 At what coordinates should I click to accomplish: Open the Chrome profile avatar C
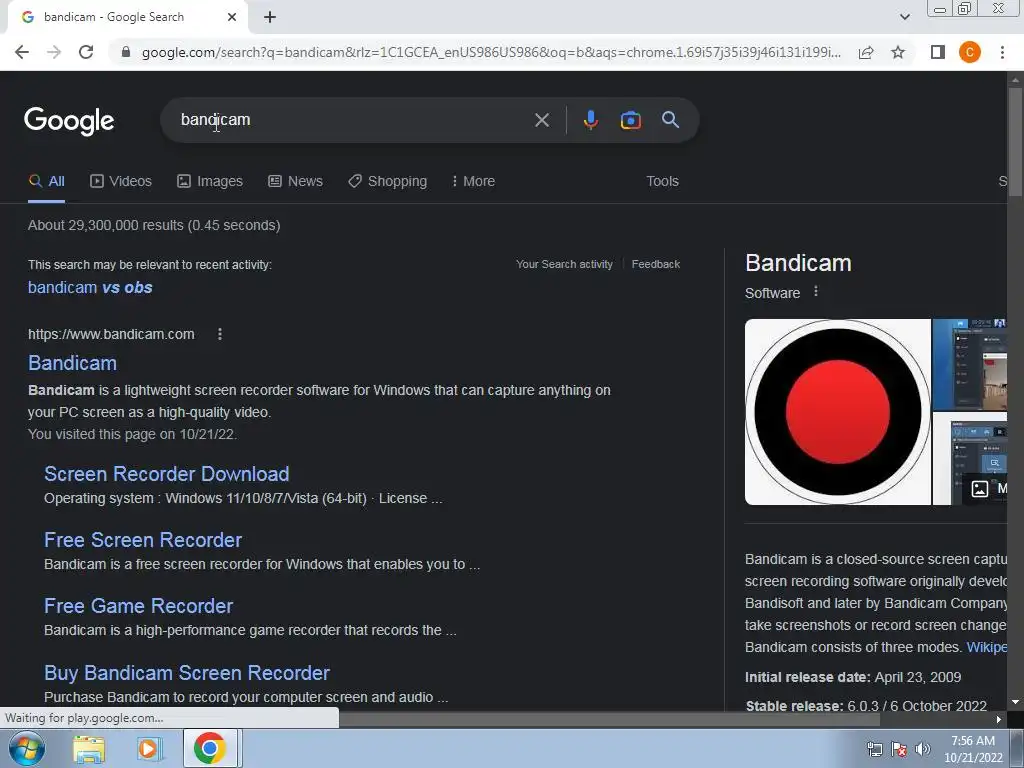tap(970, 52)
